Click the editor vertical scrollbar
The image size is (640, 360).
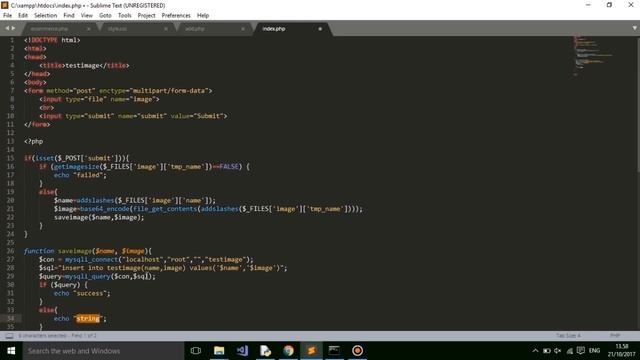point(638,104)
